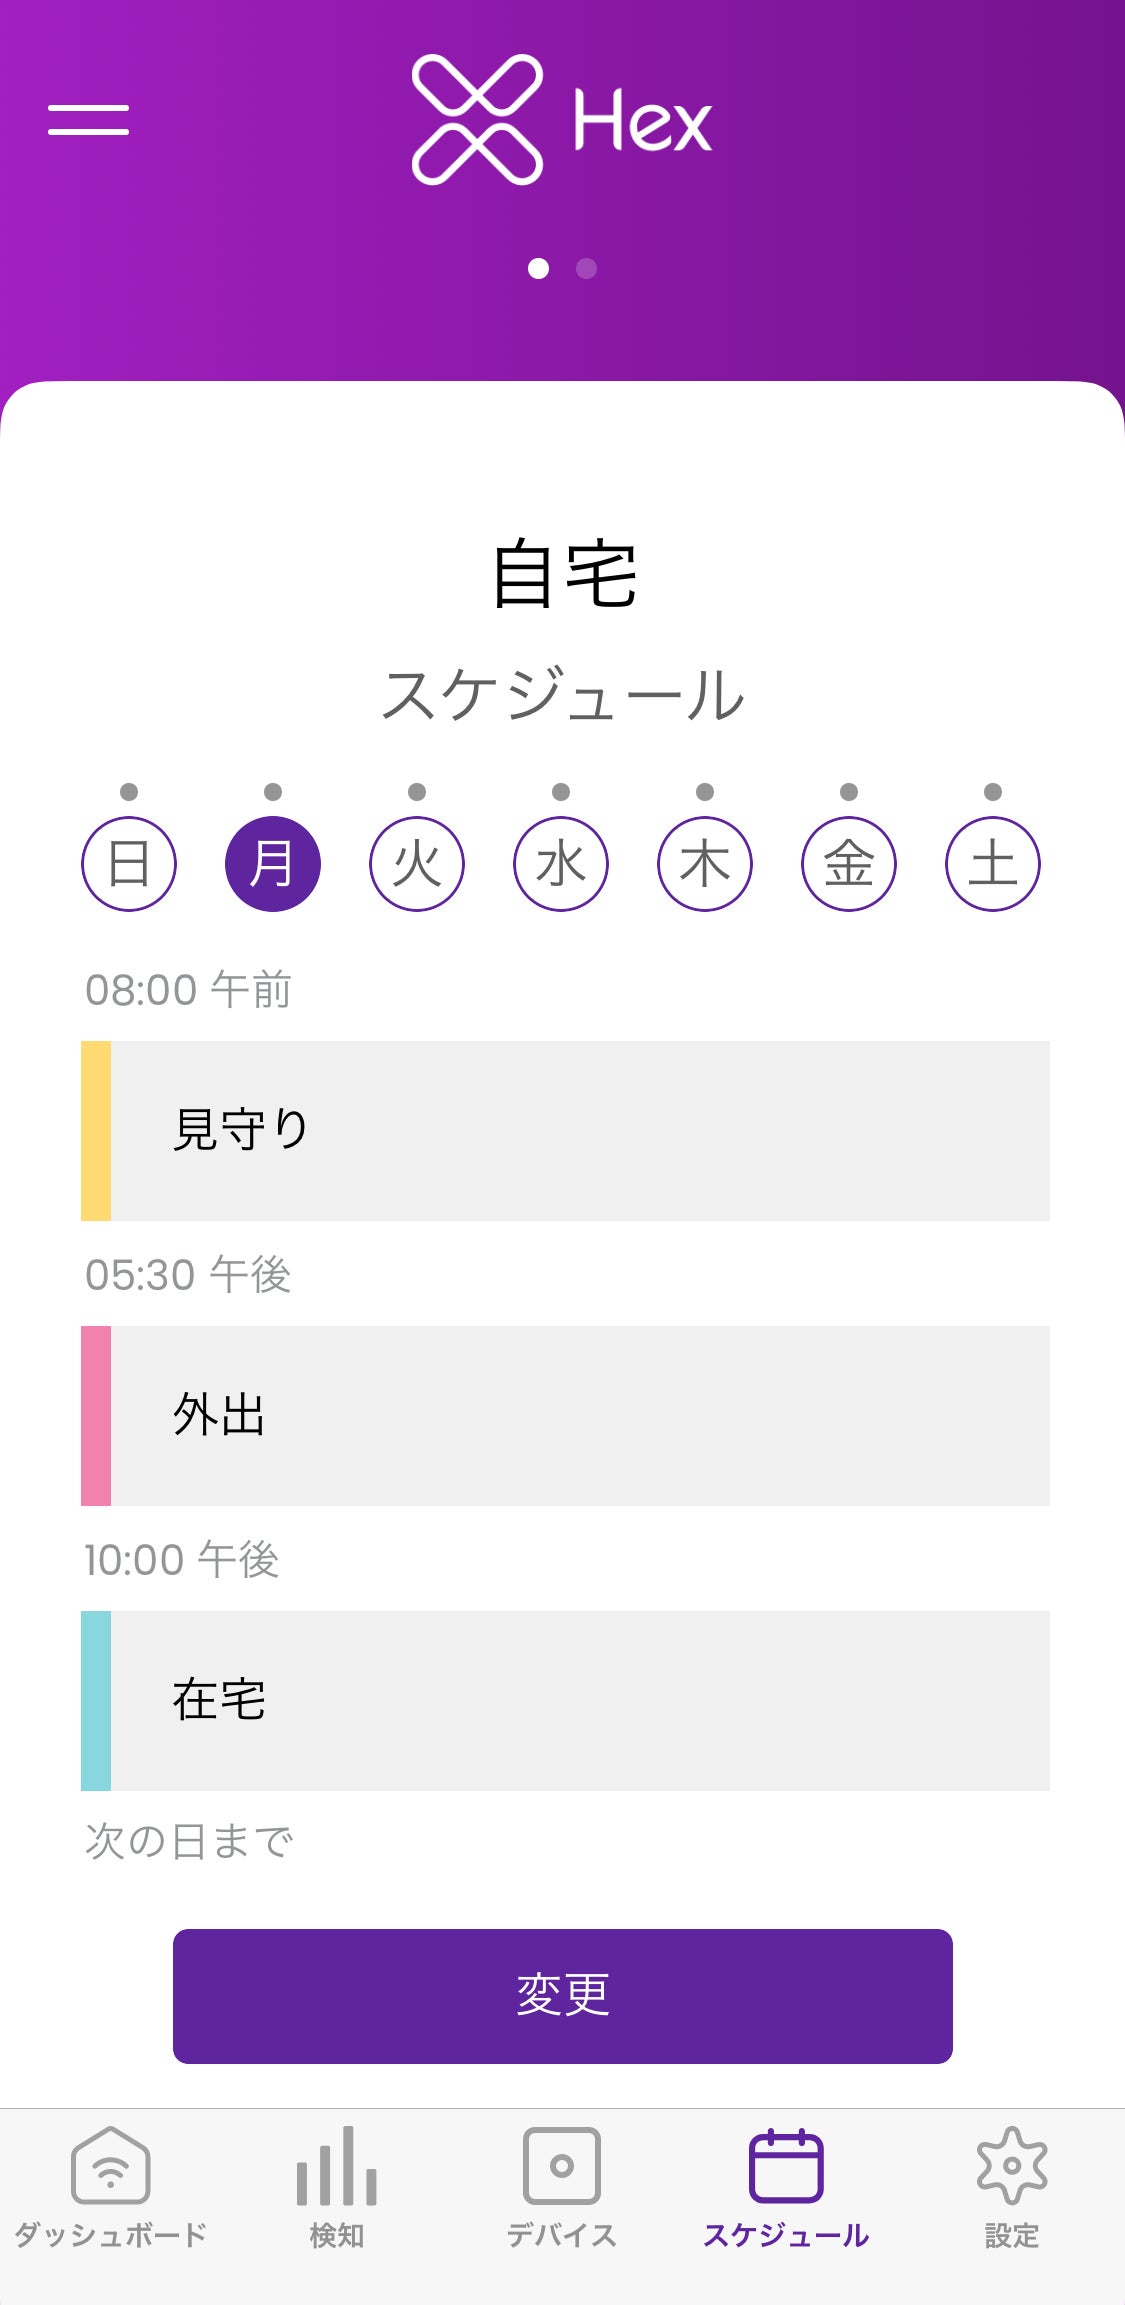1125x2305 pixels.
Task: Switch to Friday (金) schedule
Action: click(849, 864)
